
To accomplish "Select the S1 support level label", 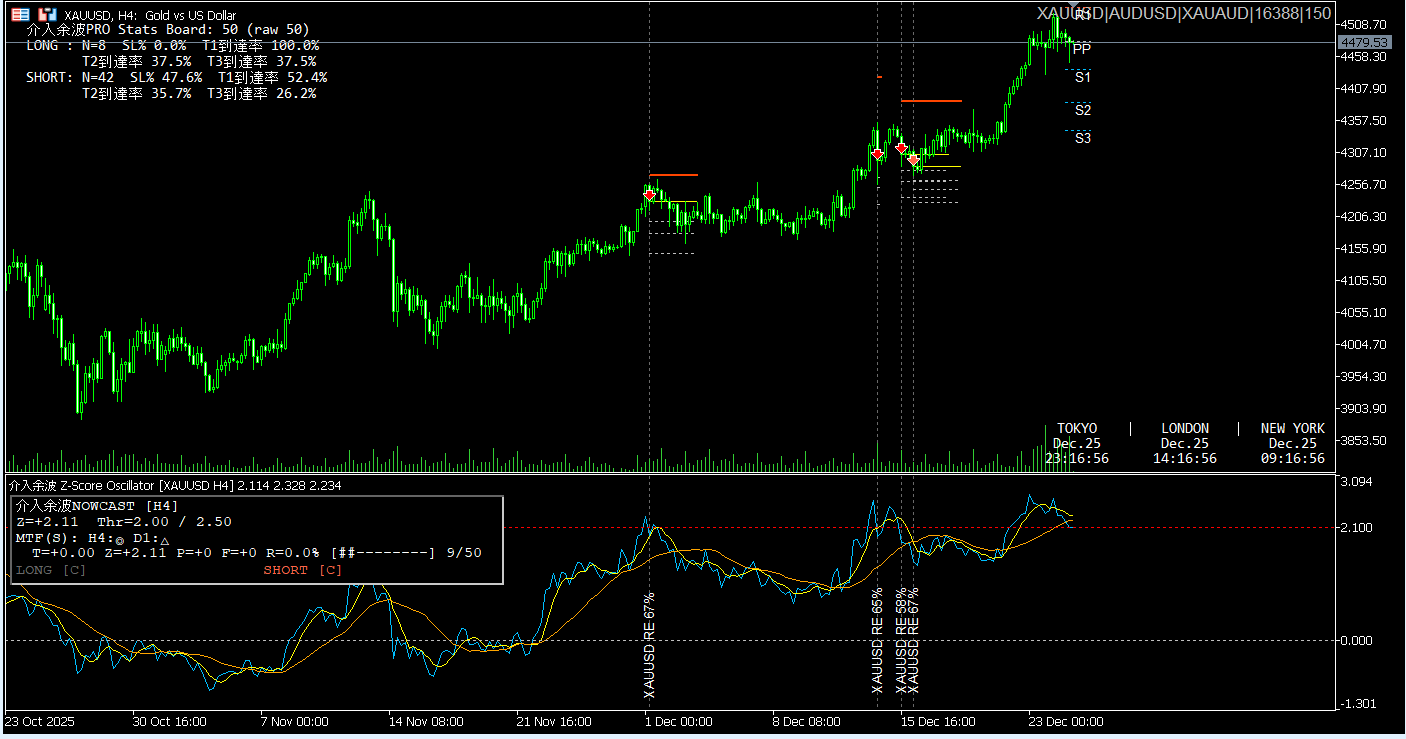I will (1083, 77).
